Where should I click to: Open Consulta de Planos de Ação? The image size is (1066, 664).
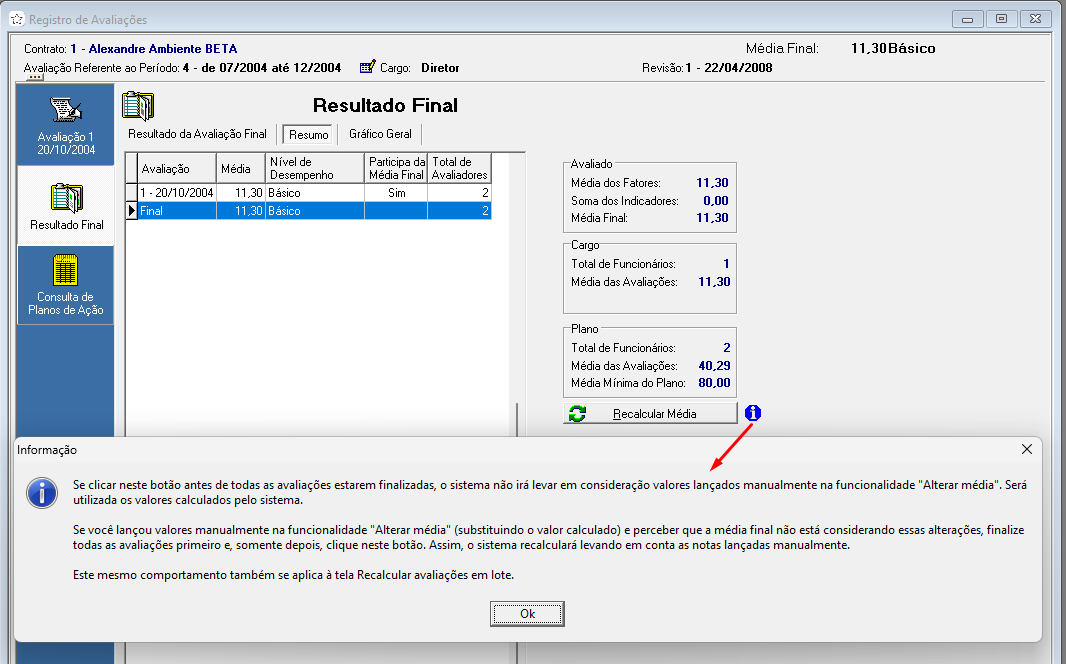pyautogui.click(x=66, y=287)
